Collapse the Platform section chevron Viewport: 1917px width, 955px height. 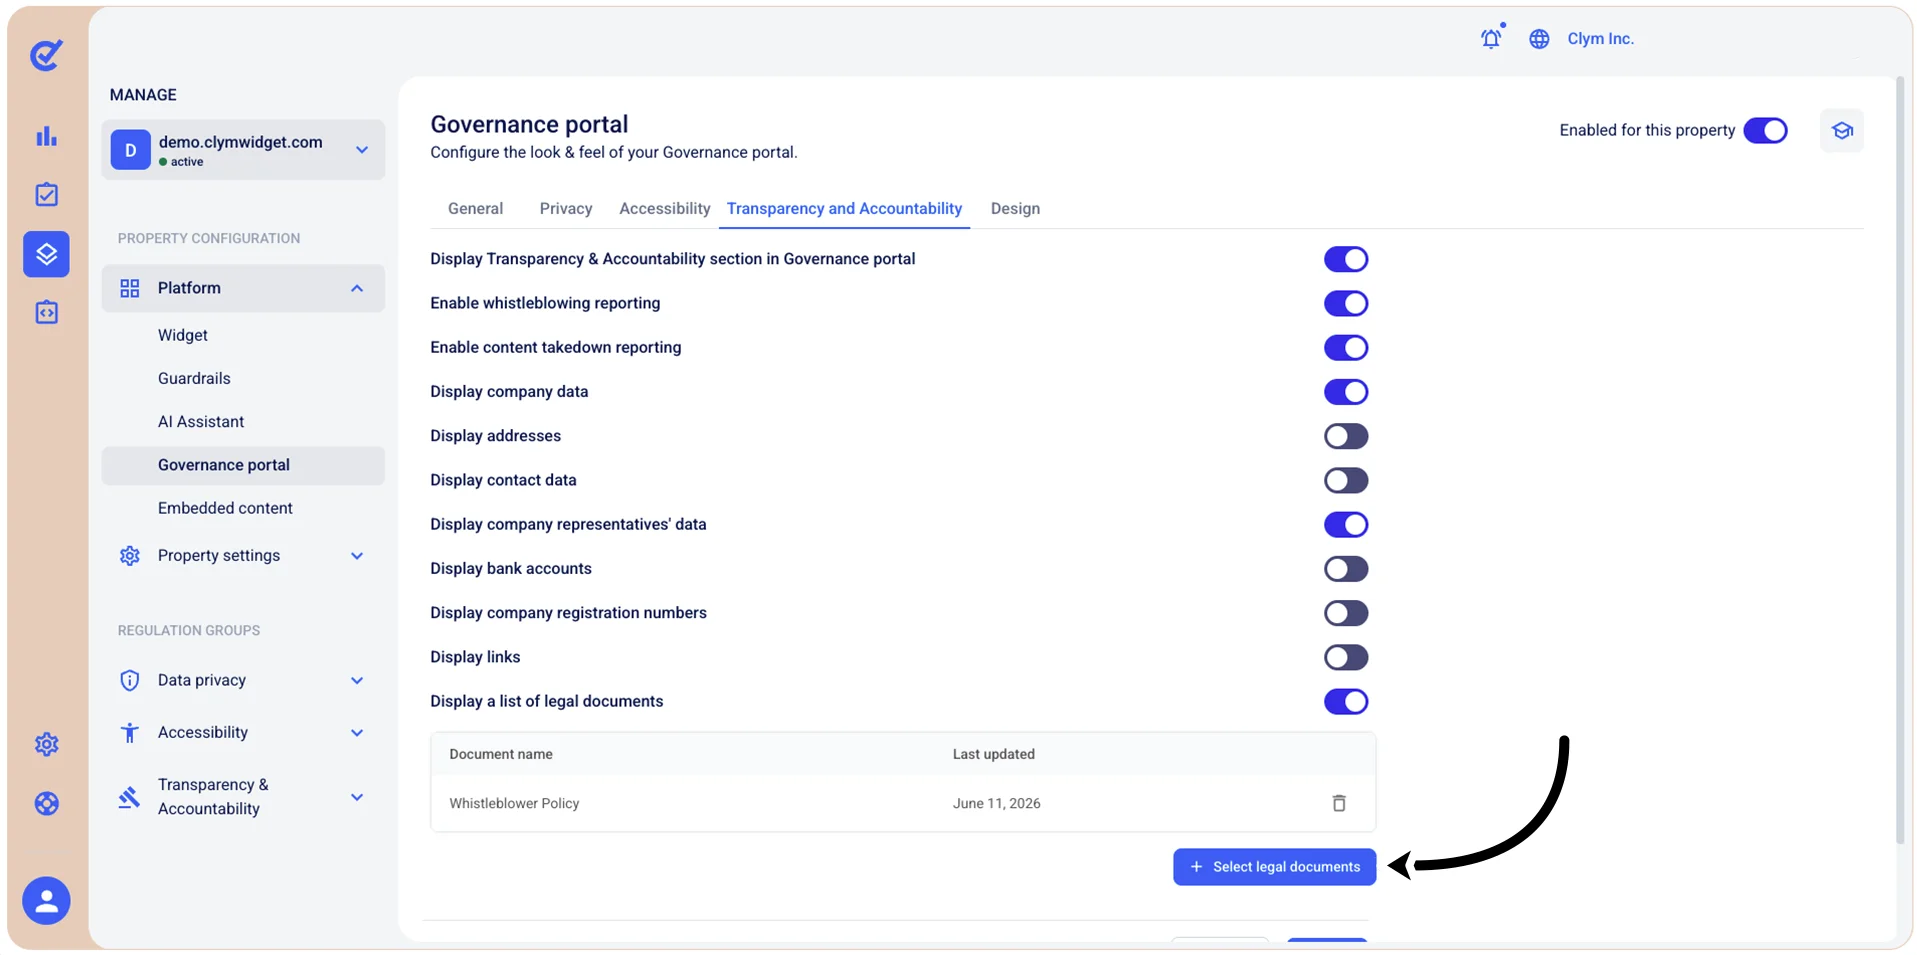[x=357, y=288]
